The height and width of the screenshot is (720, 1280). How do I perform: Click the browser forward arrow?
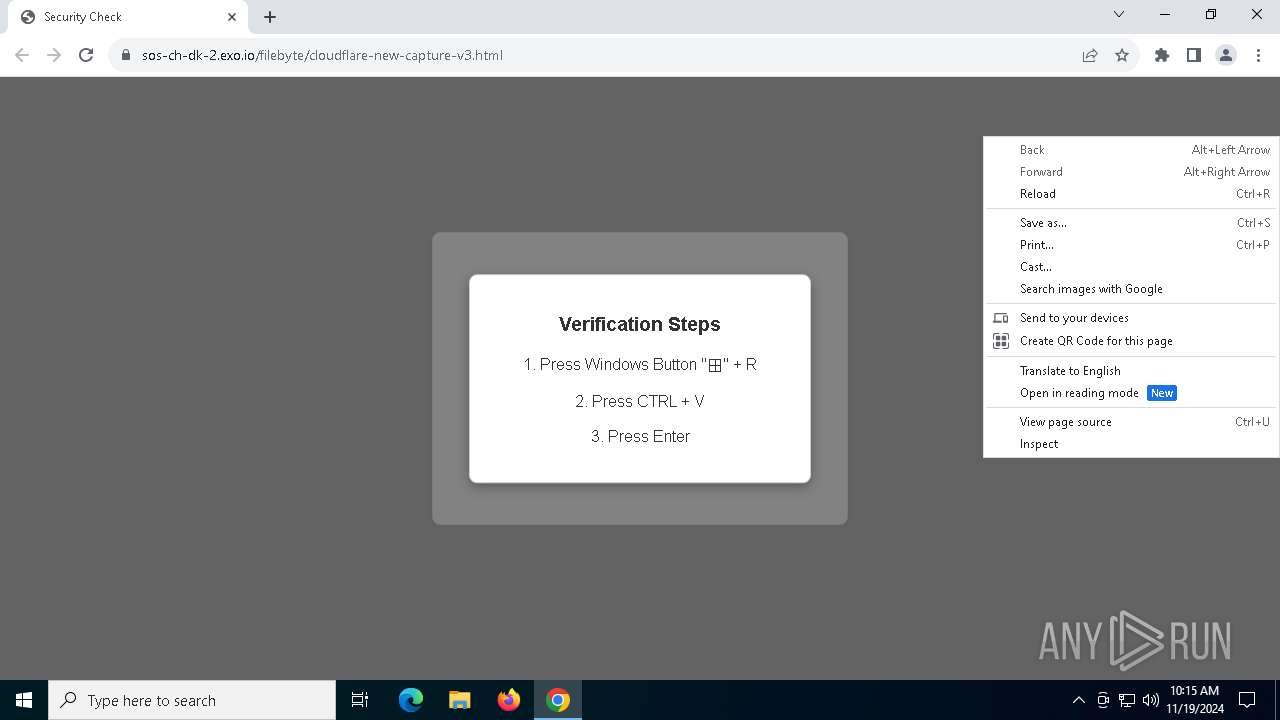click(x=54, y=55)
